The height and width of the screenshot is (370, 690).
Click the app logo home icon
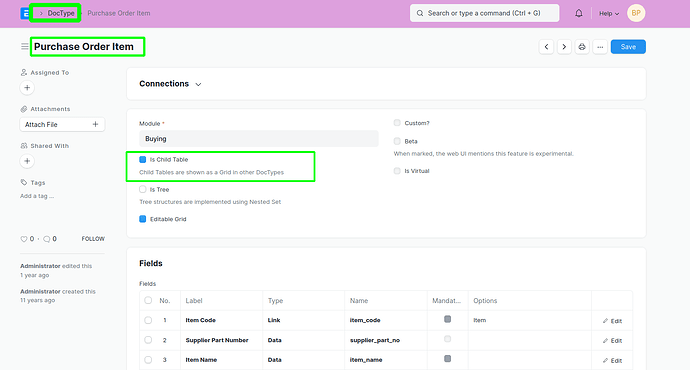click(24, 13)
